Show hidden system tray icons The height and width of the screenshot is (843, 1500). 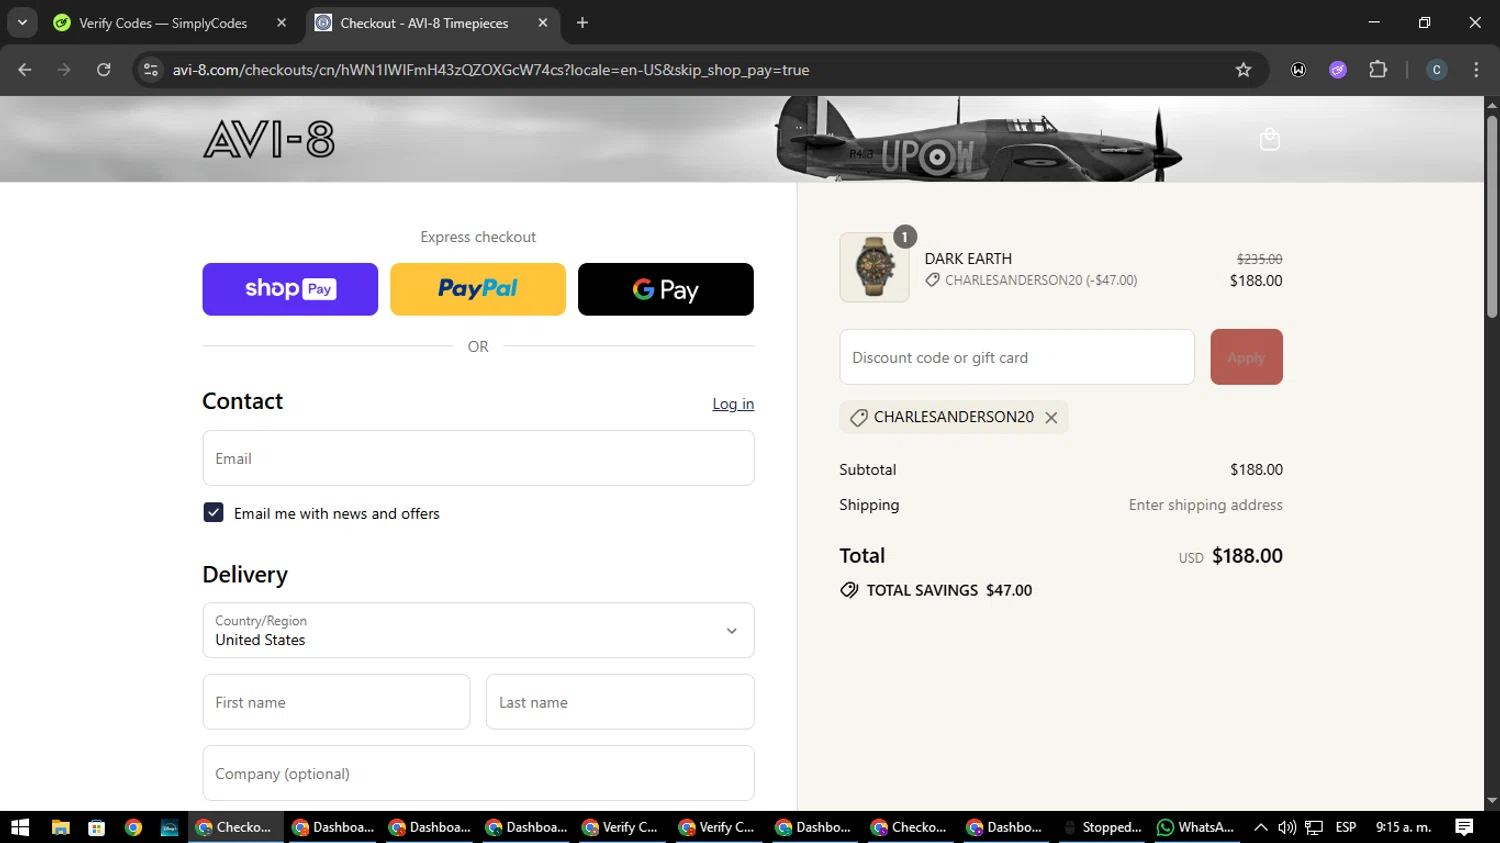click(x=1260, y=827)
